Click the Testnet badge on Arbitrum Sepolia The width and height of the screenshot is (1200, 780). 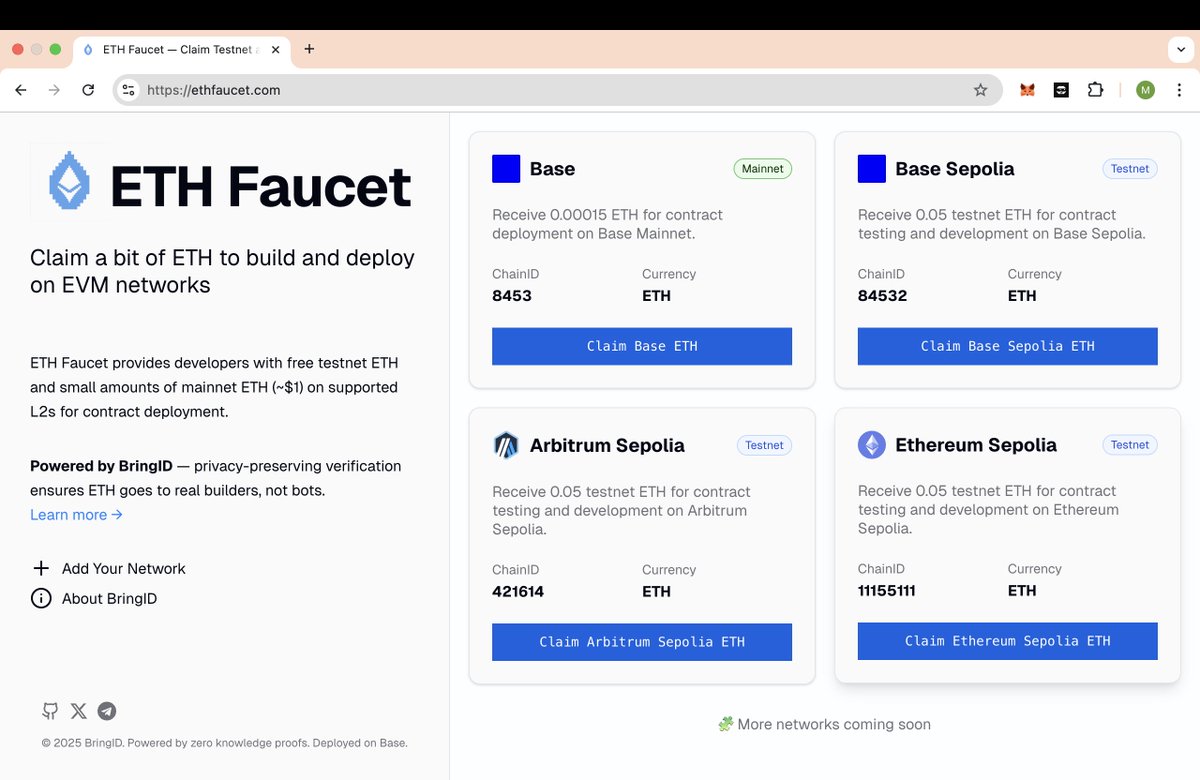point(764,445)
